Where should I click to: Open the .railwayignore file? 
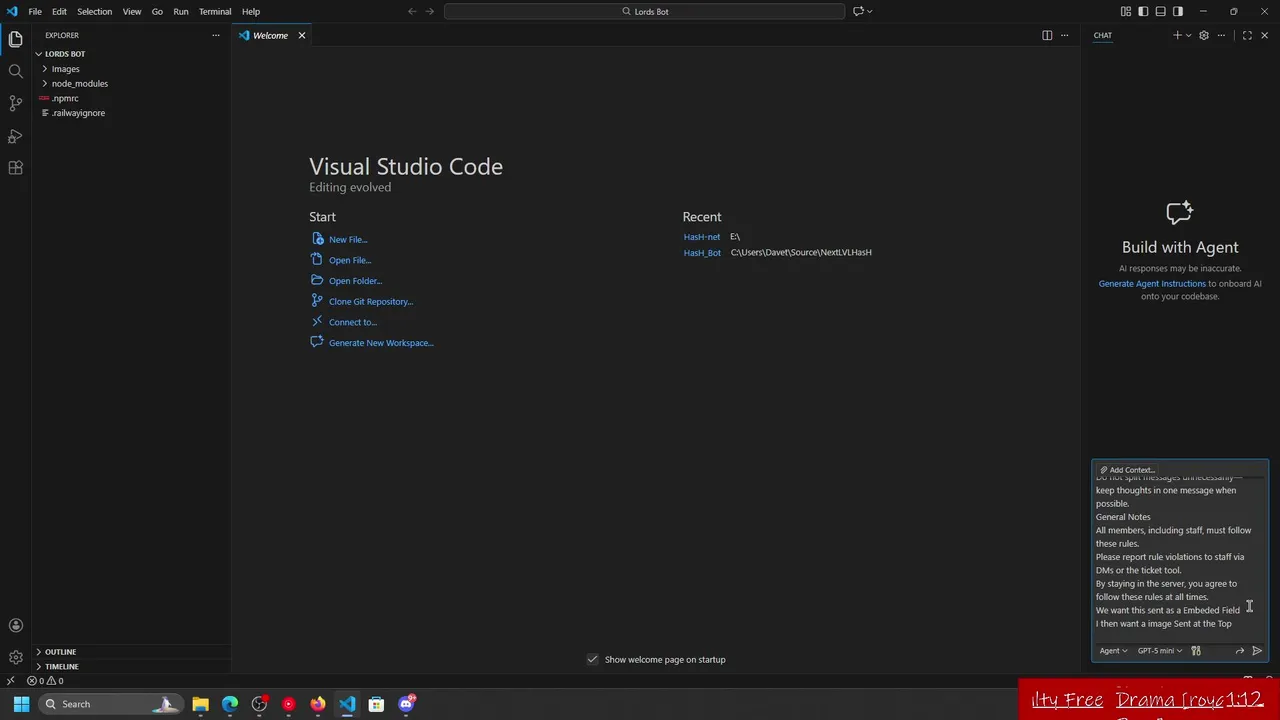[131, 113]
